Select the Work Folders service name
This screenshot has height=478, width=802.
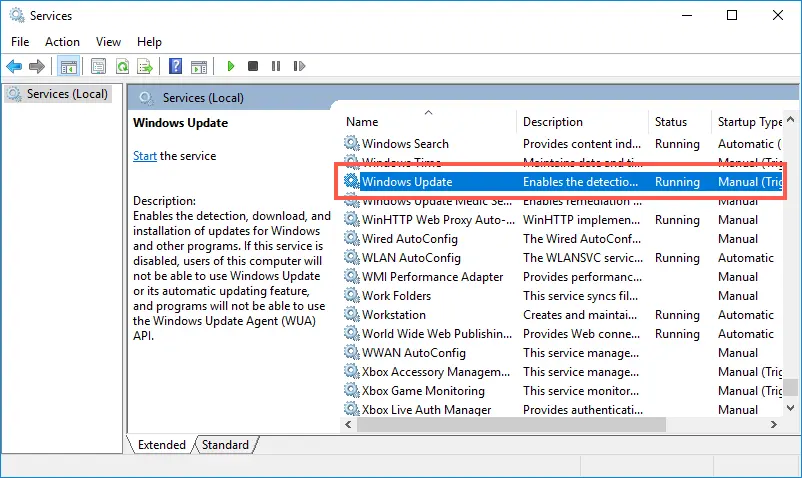[396, 295]
